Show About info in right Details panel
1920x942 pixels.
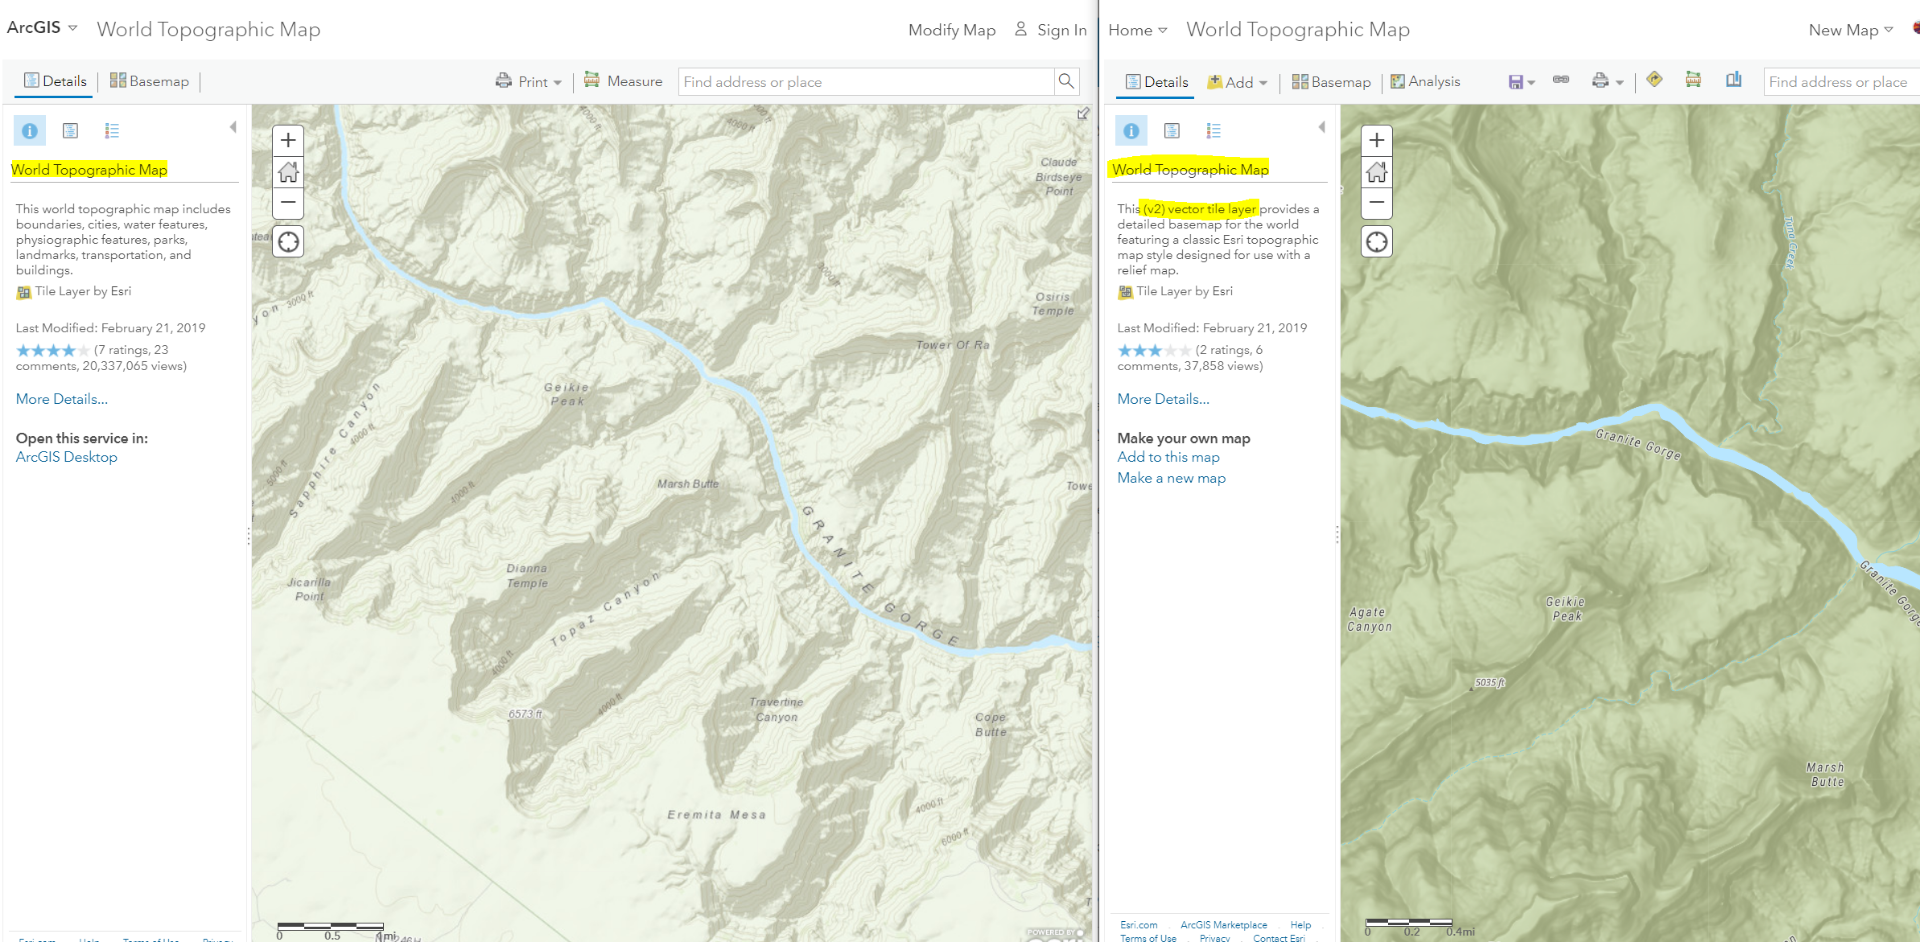[x=1131, y=131]
